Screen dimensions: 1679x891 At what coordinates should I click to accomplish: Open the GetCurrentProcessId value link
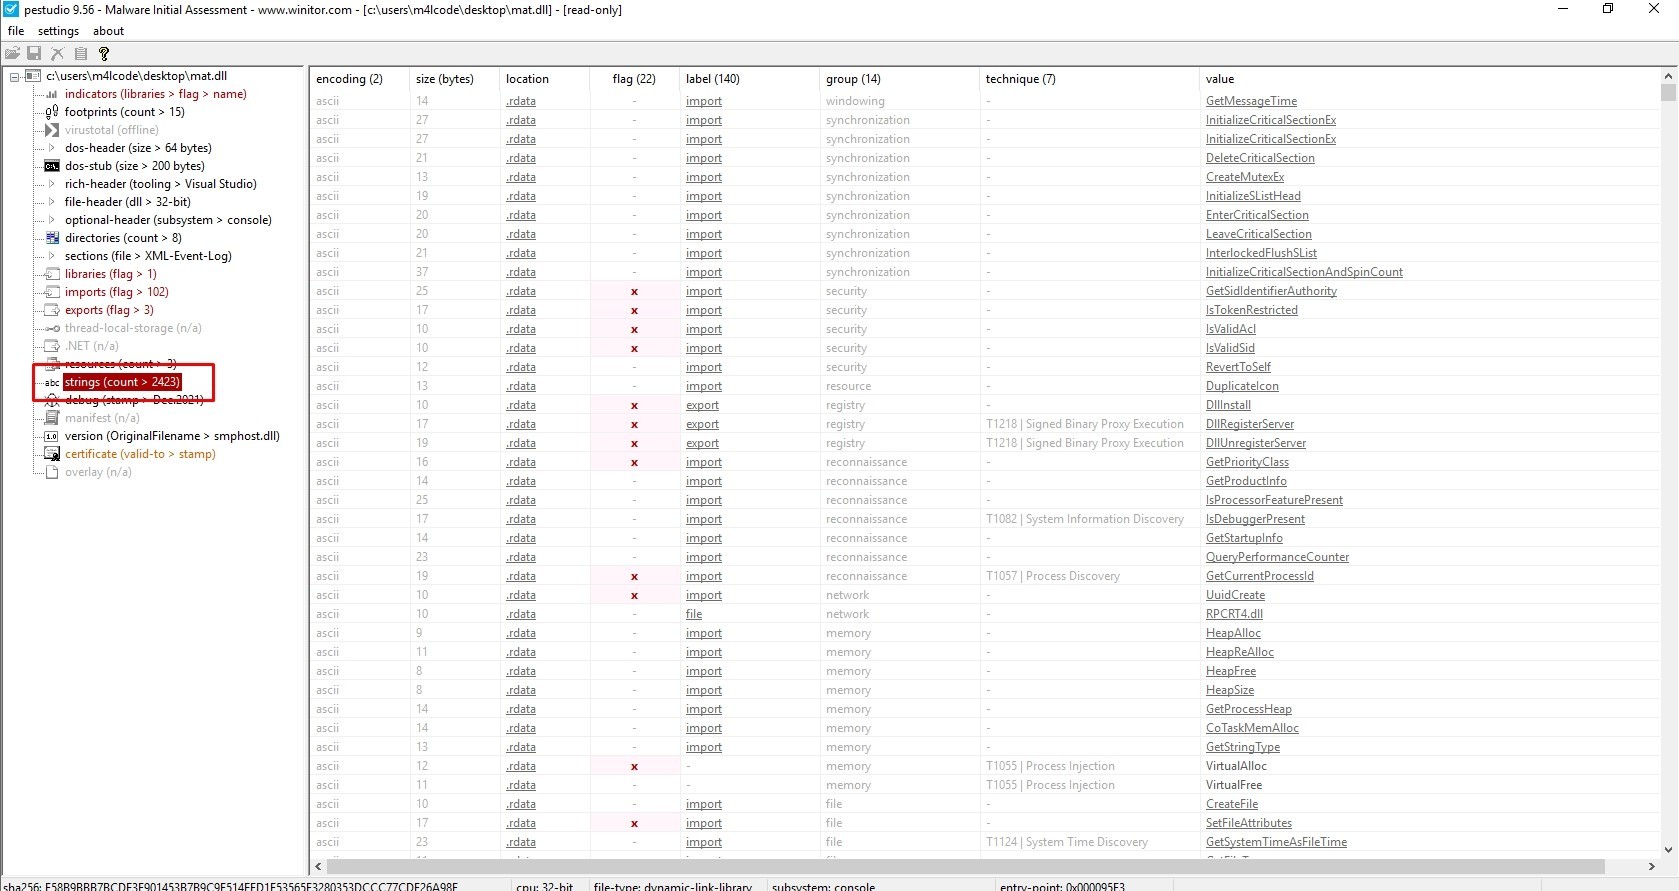(x=1260, y=576)
